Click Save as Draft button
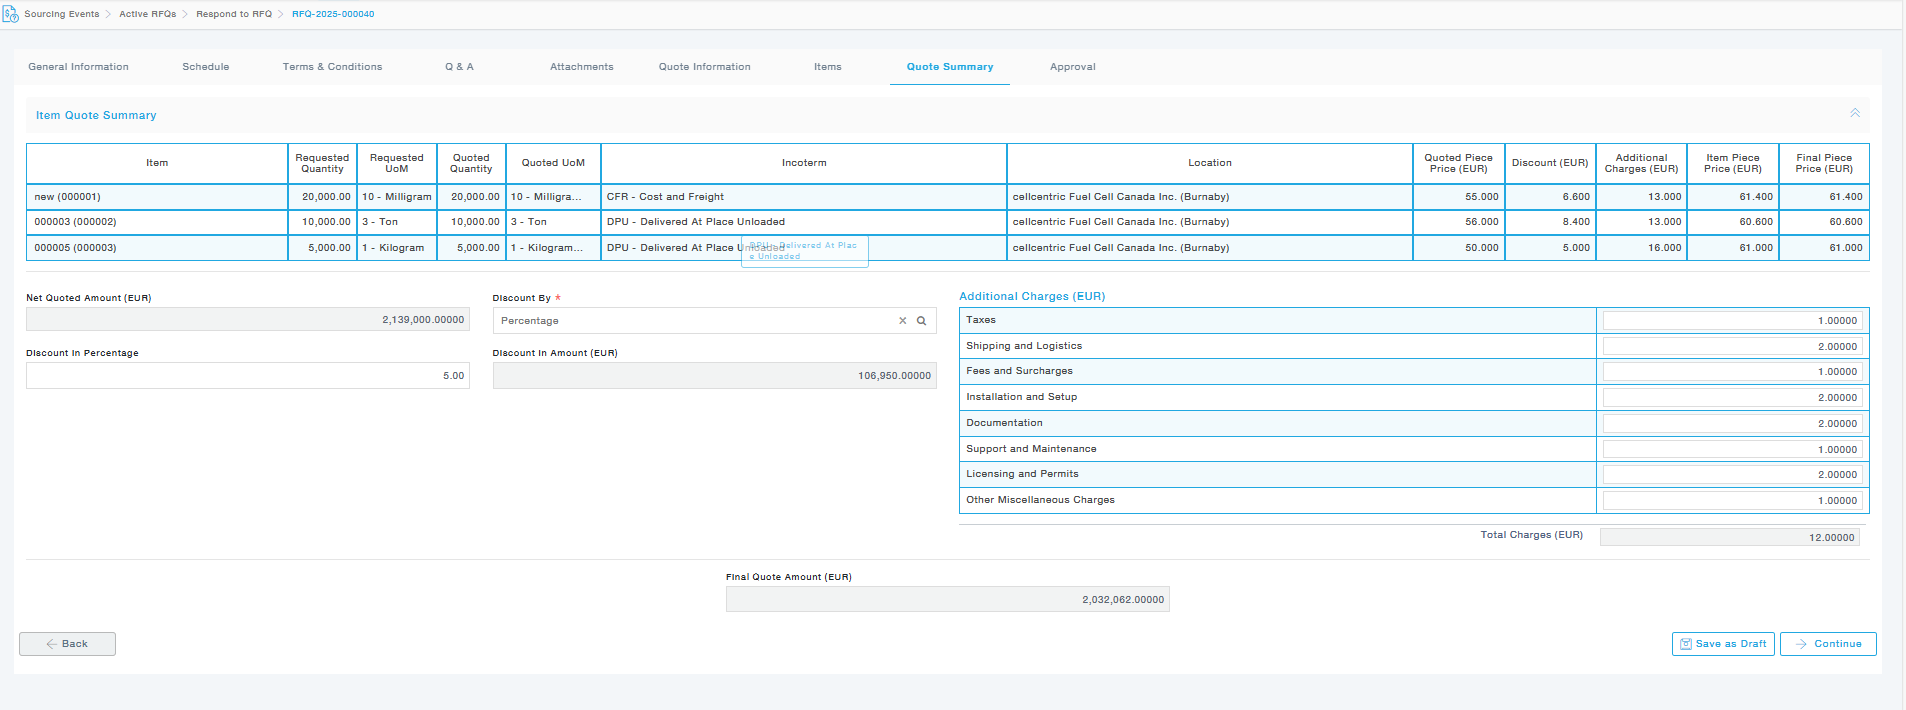The width and height of the screenshot is (1906, 710). click(1722, 644)
